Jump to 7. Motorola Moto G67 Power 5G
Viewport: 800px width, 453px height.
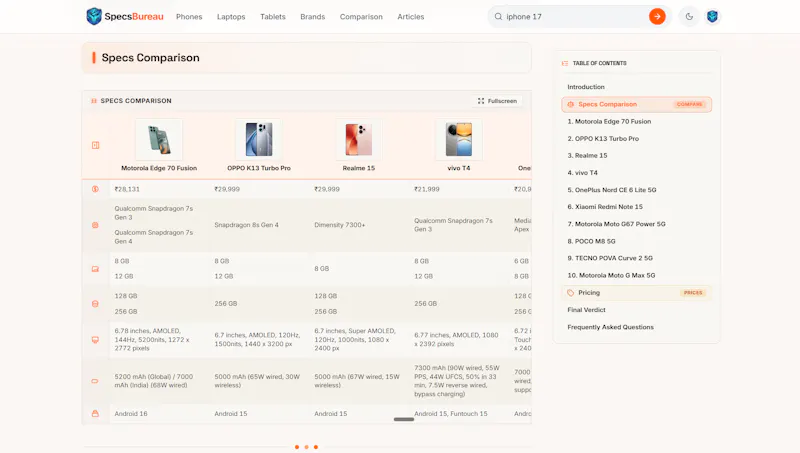pyautogui.click(x=616, y=224)
